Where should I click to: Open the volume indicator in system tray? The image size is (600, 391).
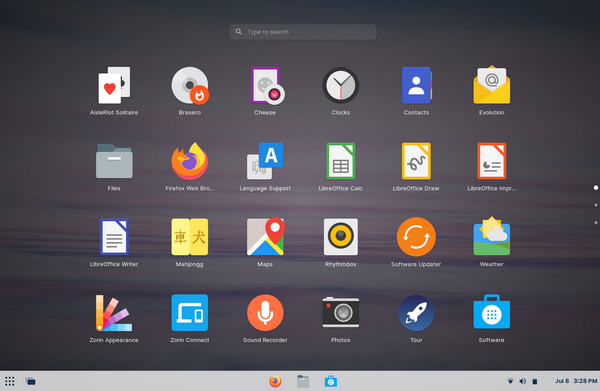click(x=522, y=381)
